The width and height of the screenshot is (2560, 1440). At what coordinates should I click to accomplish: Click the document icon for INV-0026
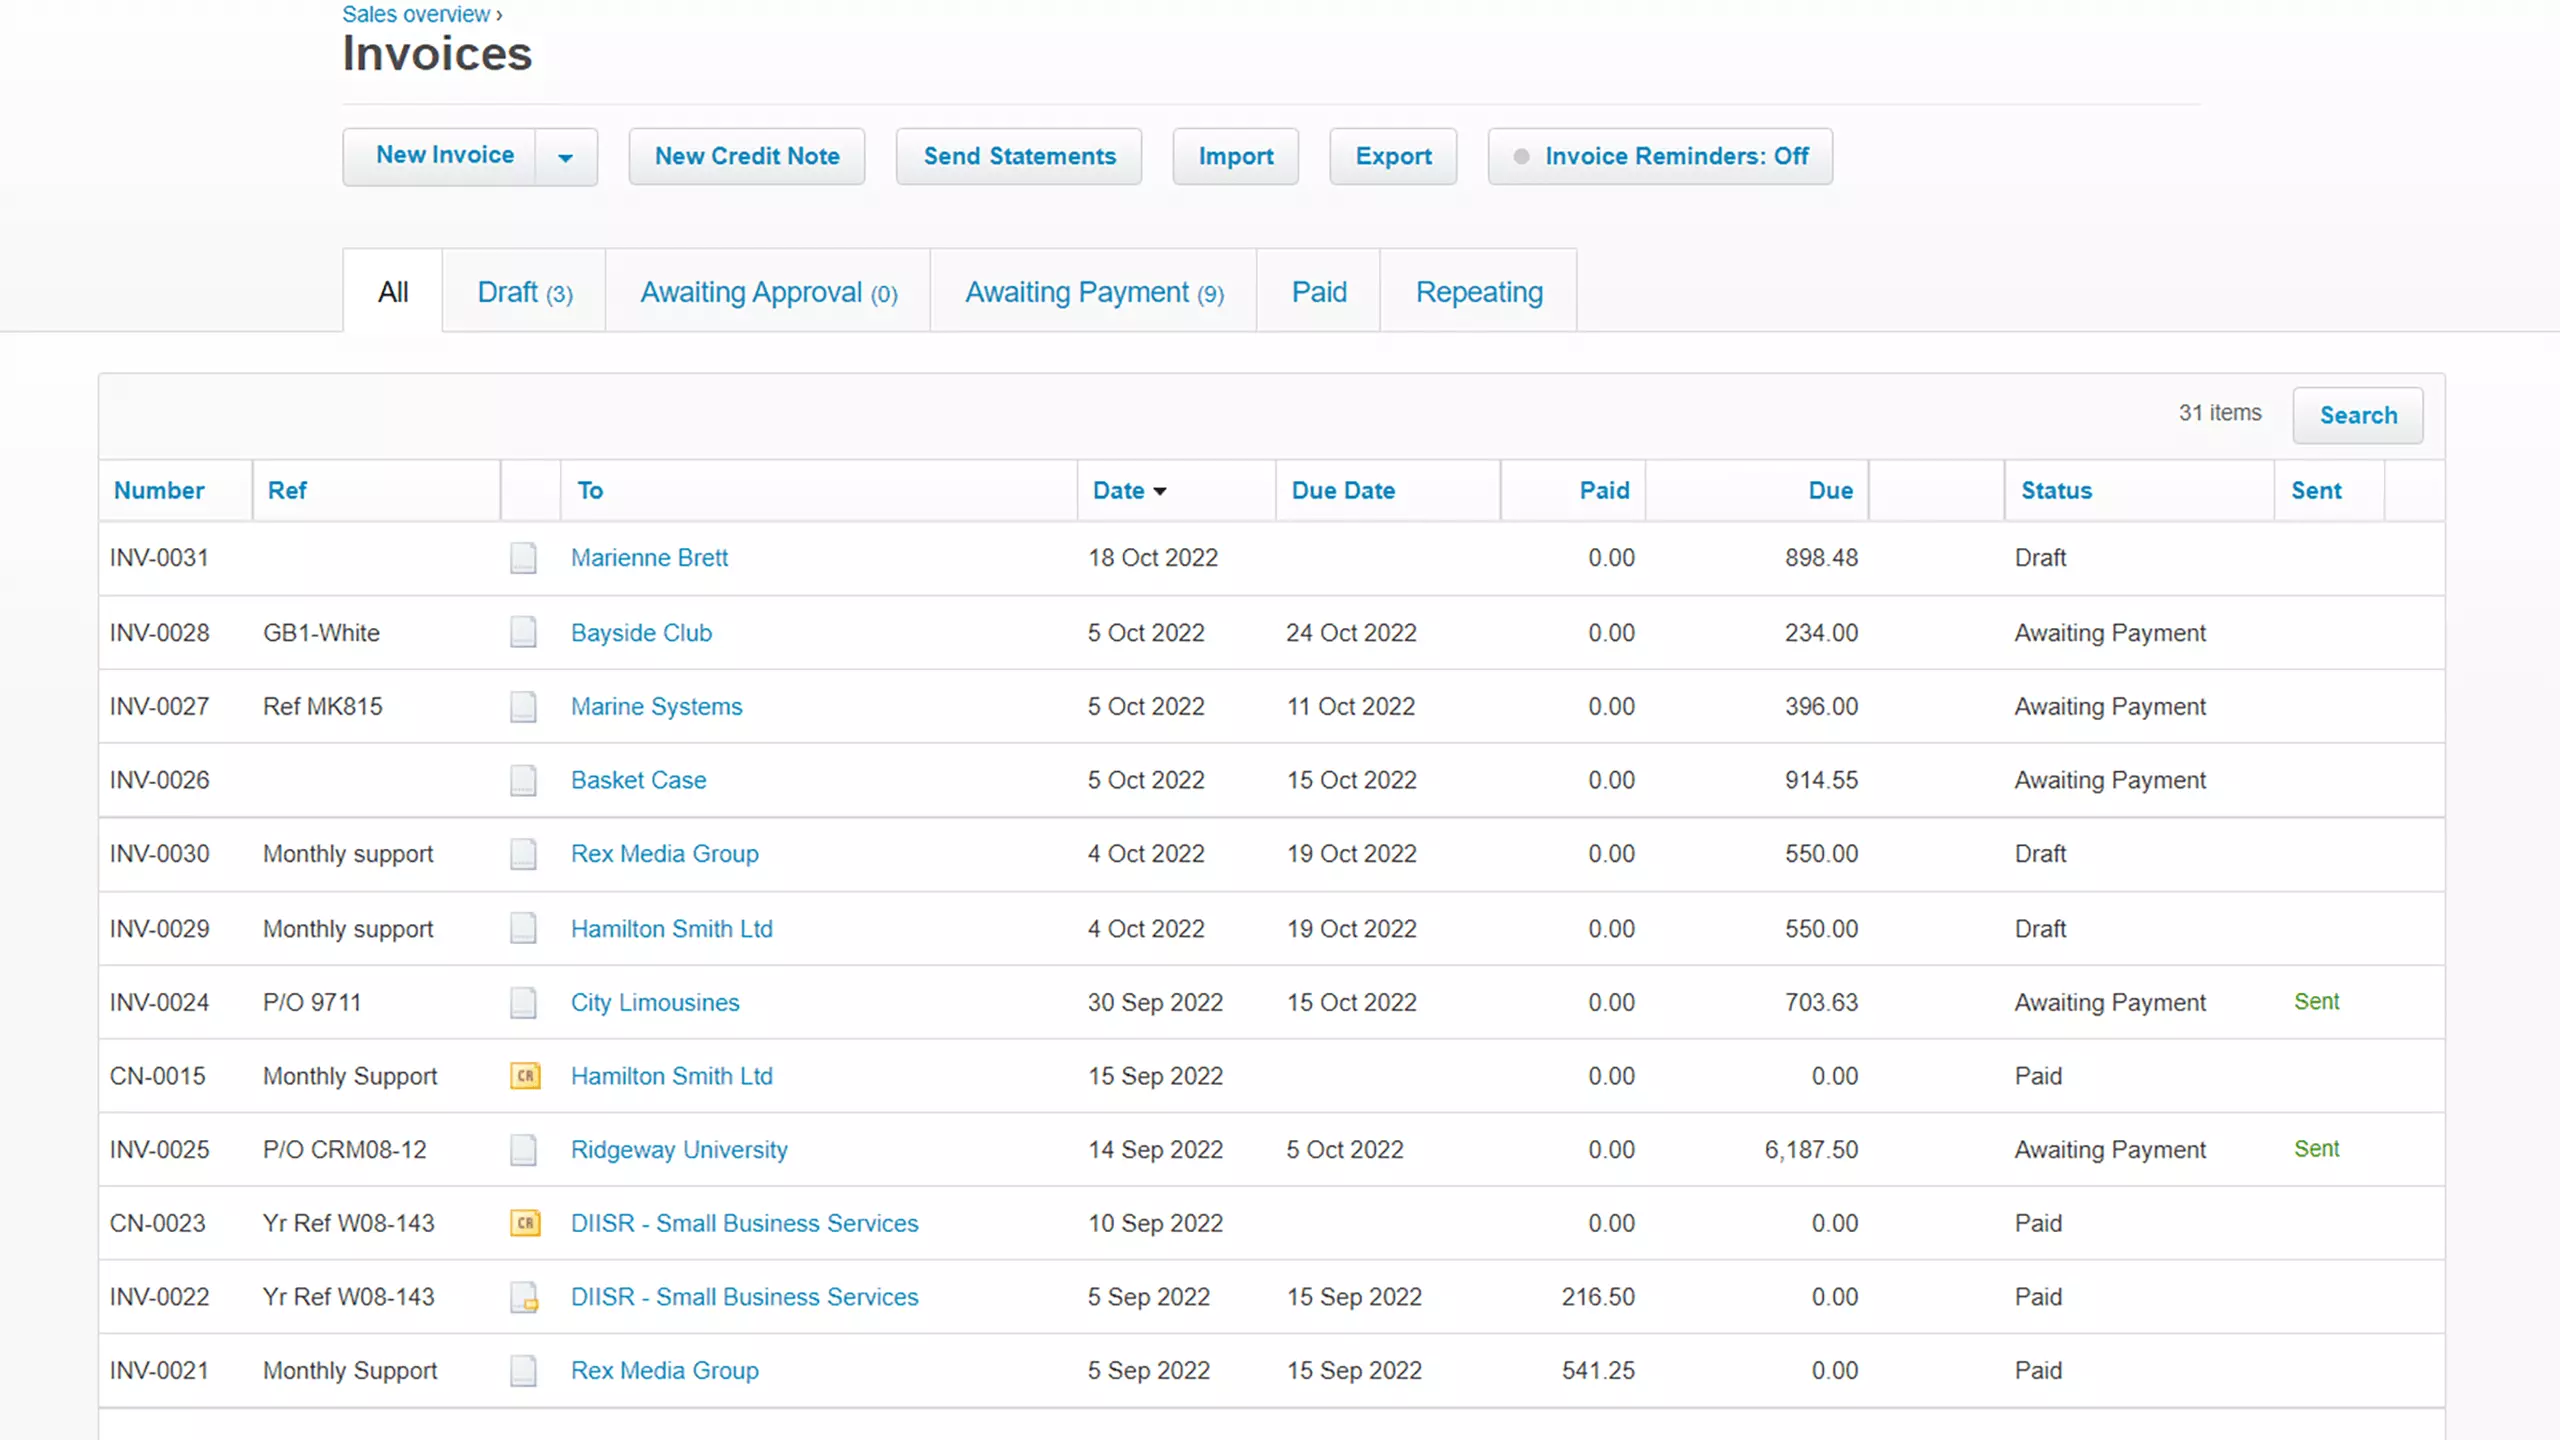pos(523,780)
